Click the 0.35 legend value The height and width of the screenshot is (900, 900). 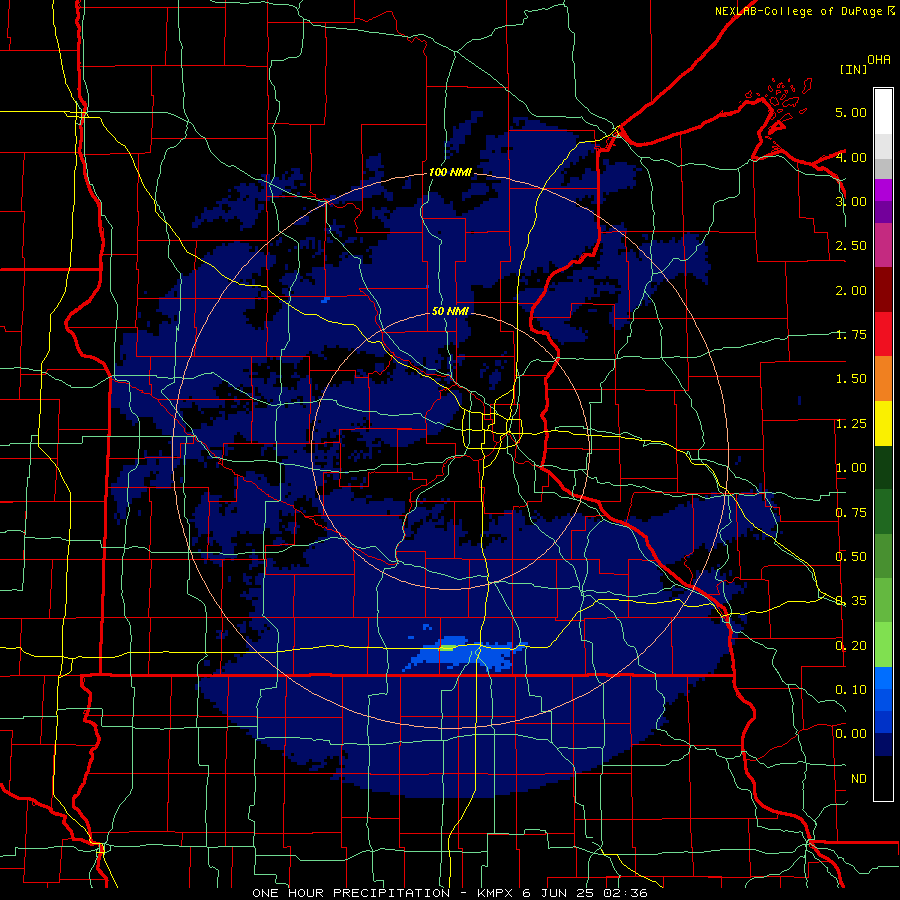click(851, 601)
